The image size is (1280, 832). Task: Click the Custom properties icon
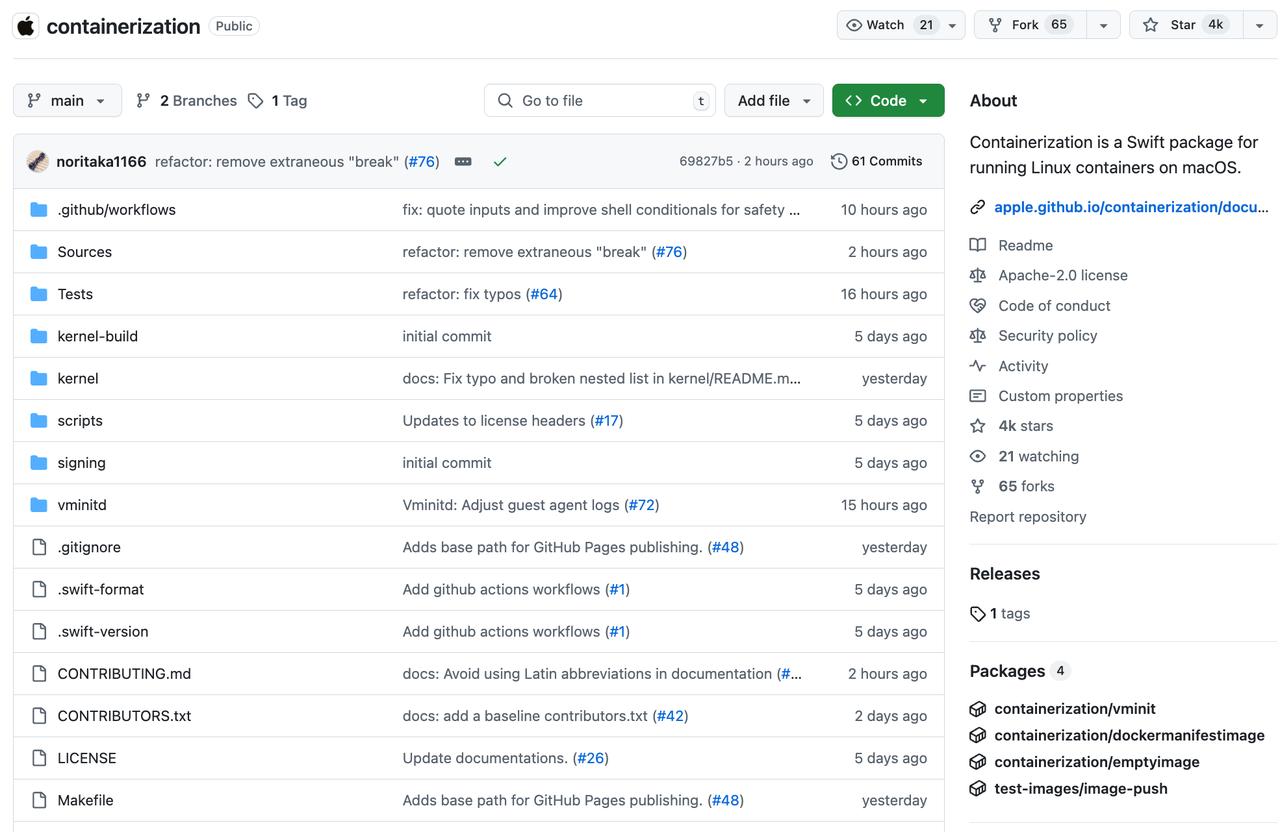coord(978,396)
